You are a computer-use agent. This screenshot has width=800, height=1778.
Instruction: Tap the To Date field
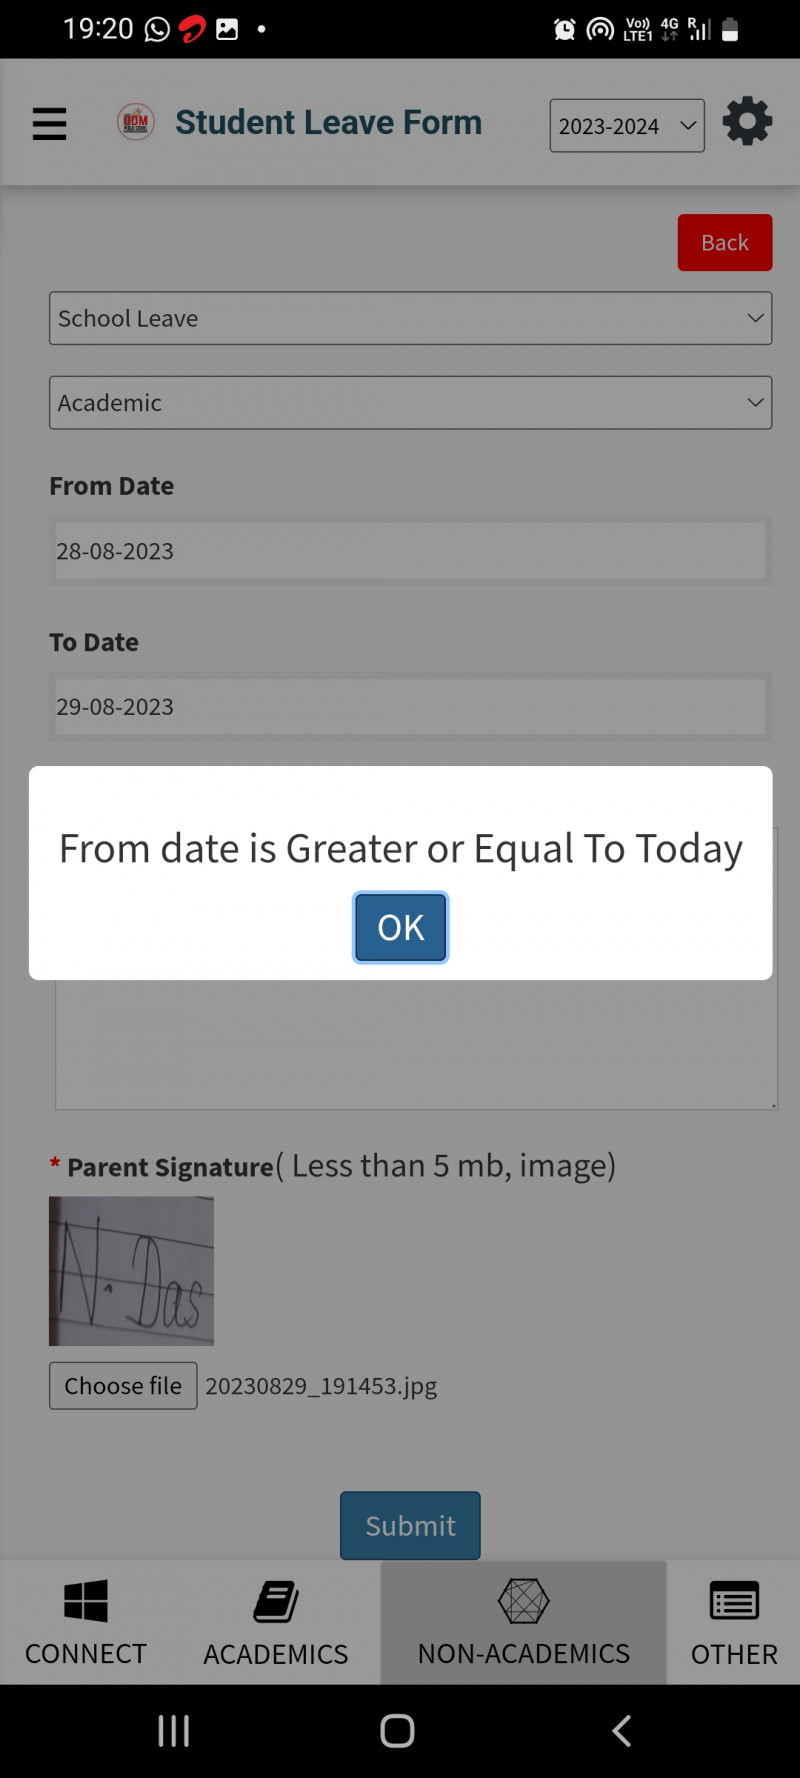coord(410,707)
